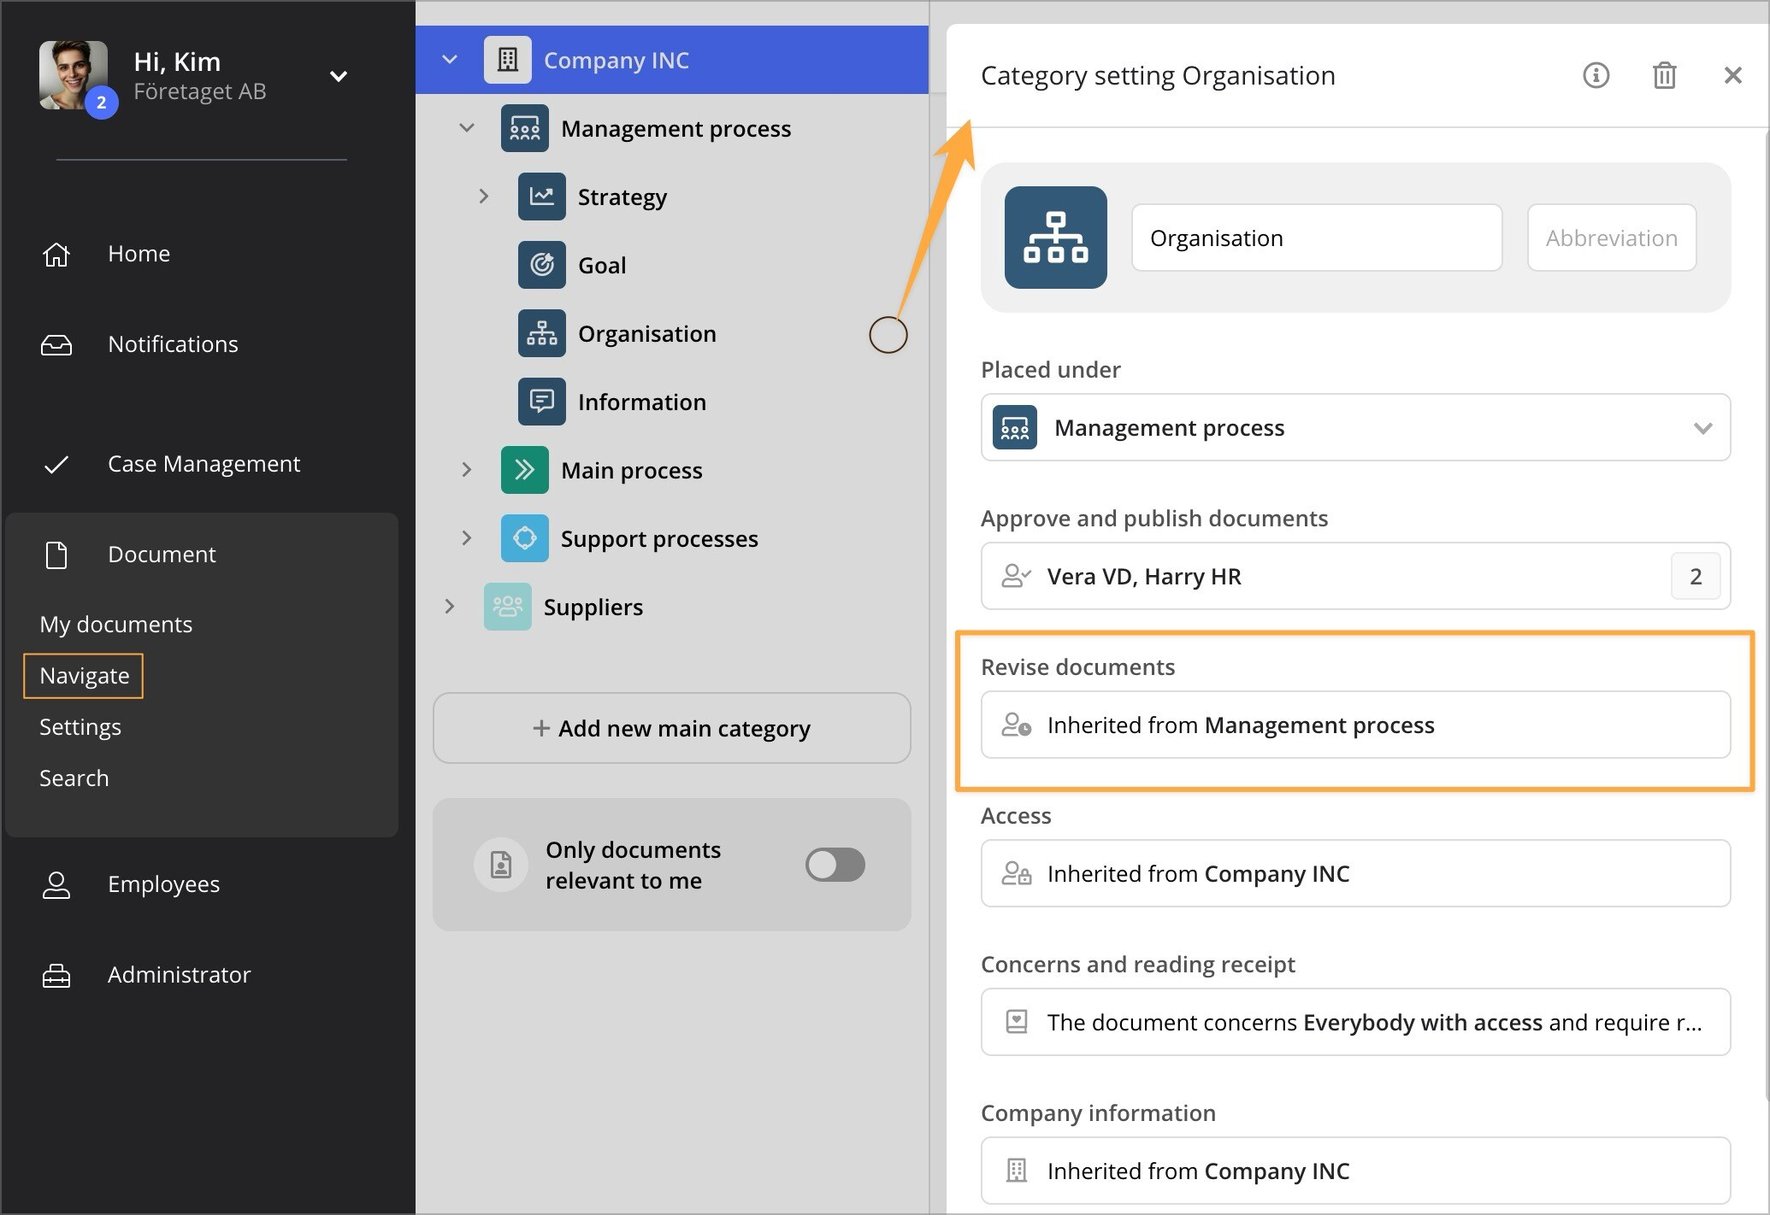1770x1215 pixels.
Task: Click the Home house icon in sidebar
Action: click(x=56, y=254)
